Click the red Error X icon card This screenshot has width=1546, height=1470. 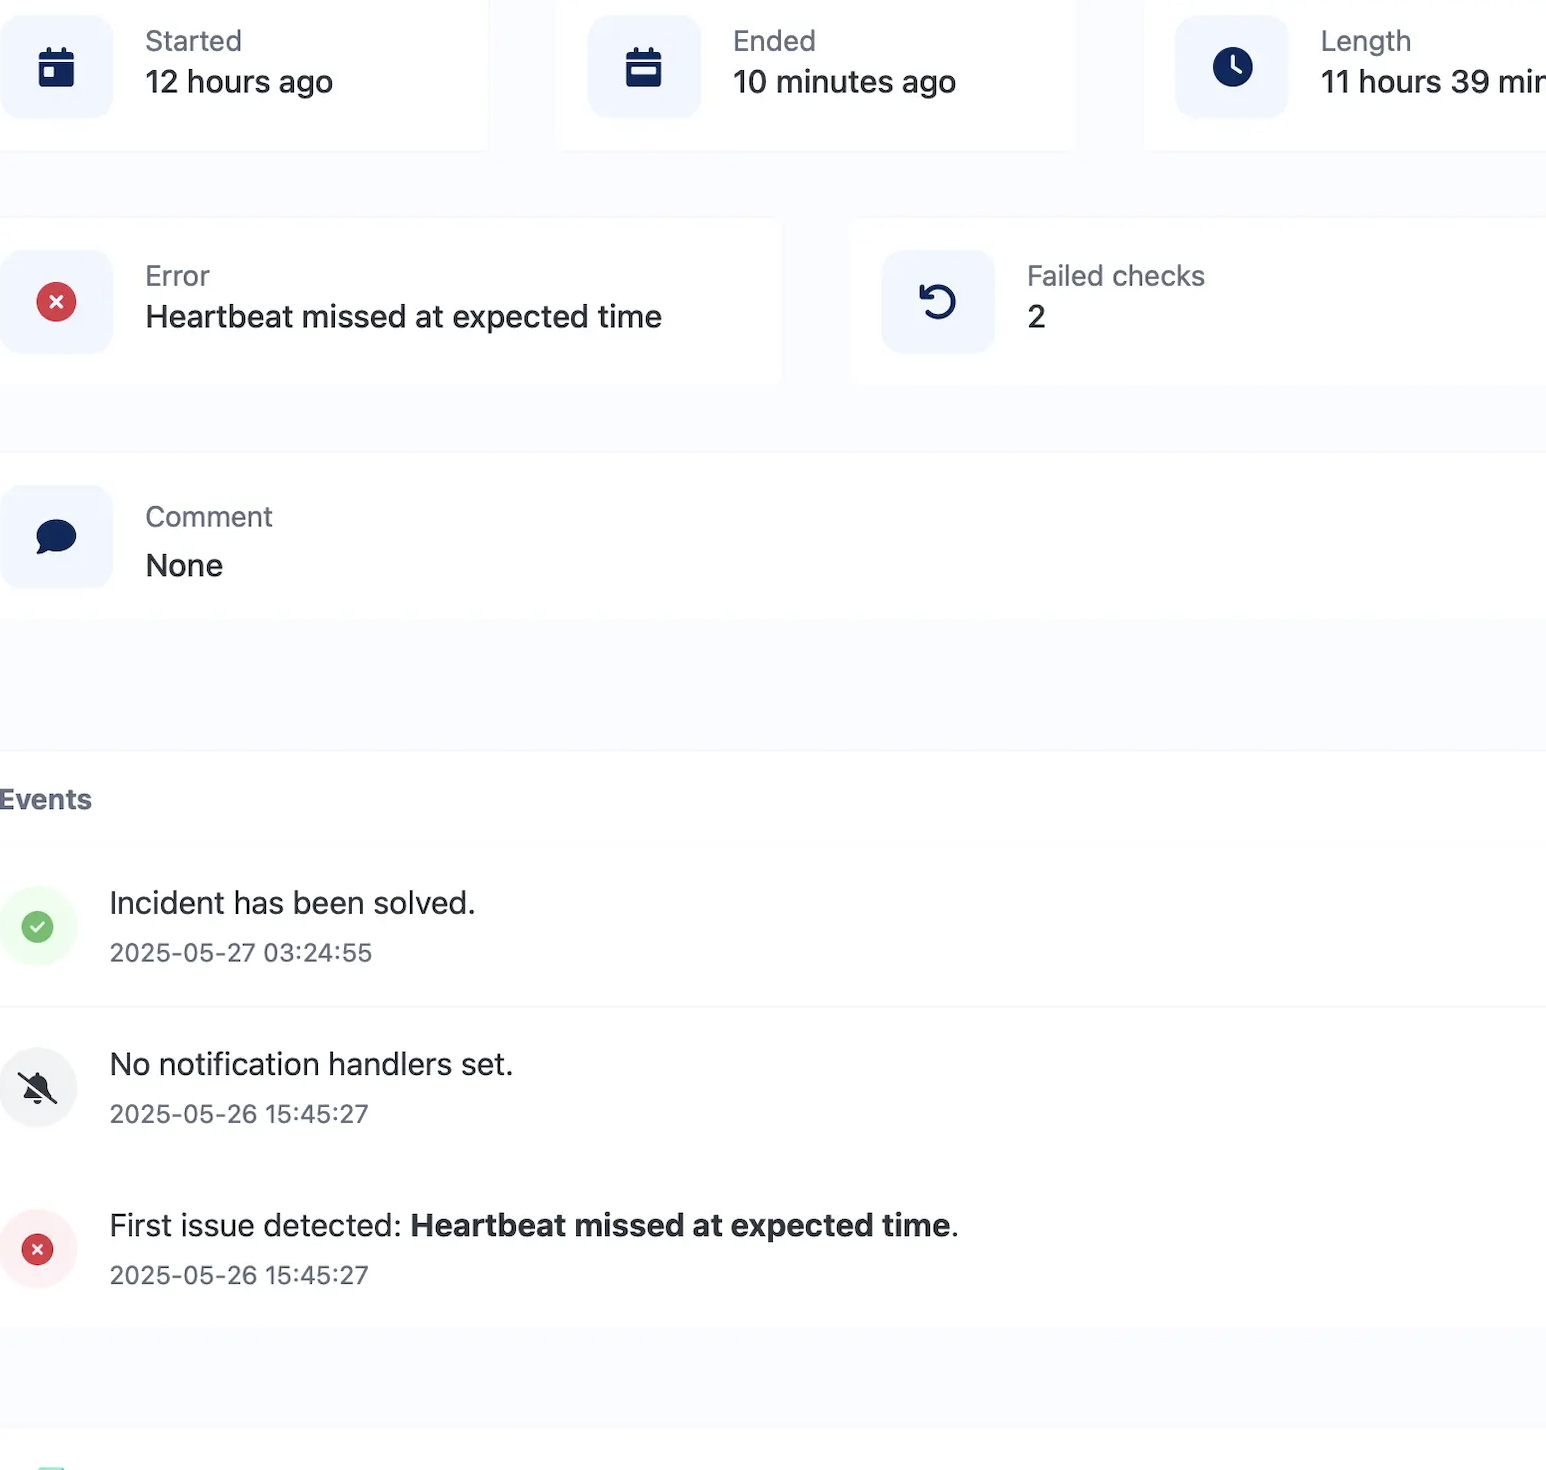(x=56, y=302)
